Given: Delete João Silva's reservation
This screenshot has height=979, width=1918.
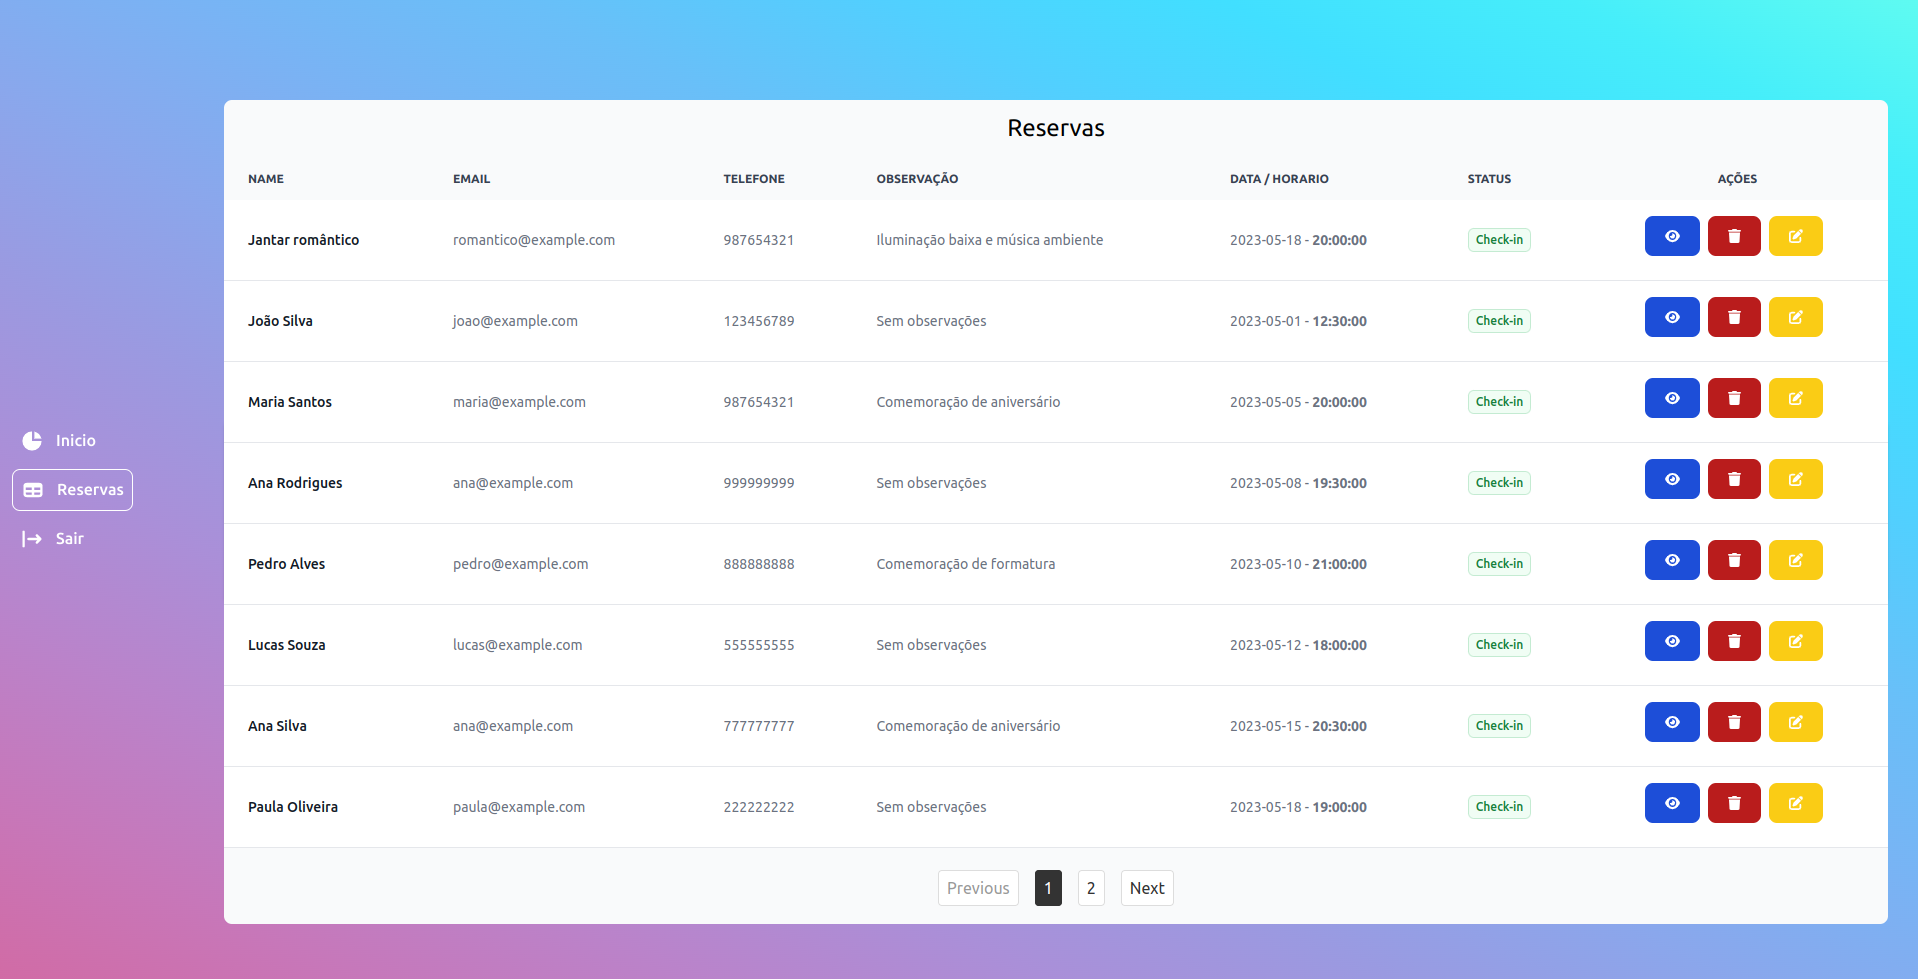Looking at the screenshot, I should (x=1734, y=317).
